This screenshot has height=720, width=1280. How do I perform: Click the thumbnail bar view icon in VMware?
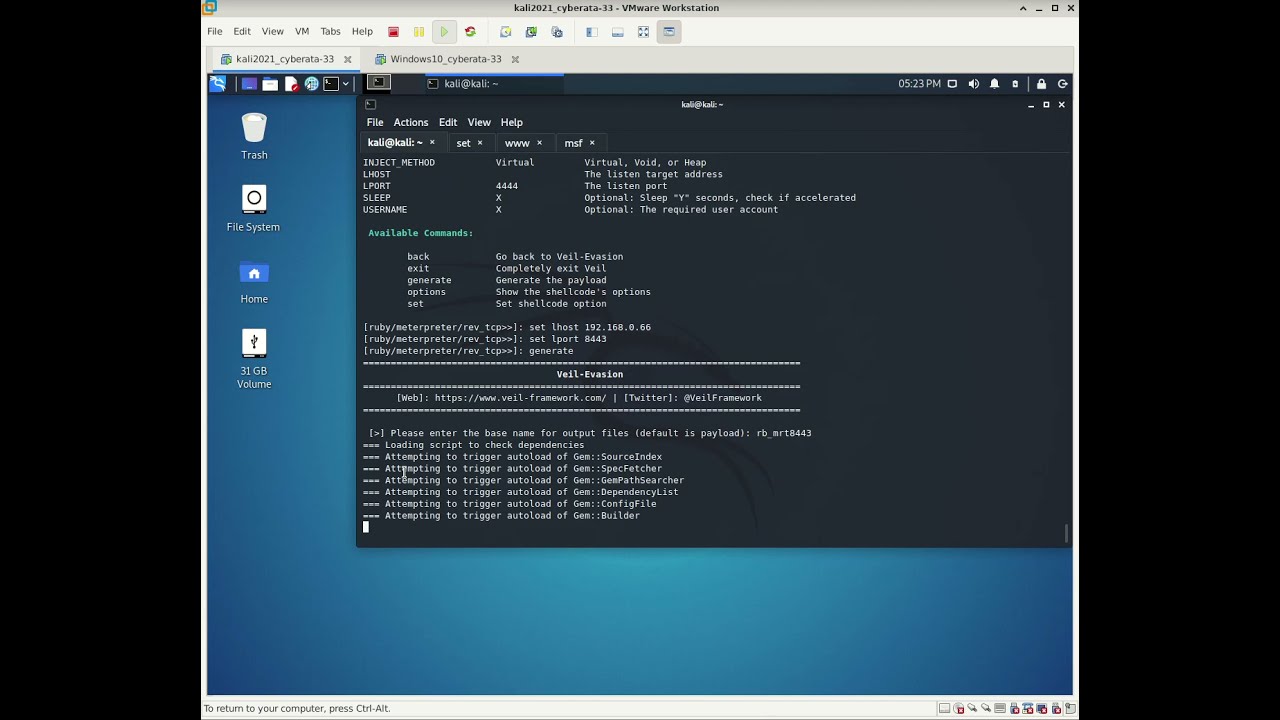pos(617,32)
